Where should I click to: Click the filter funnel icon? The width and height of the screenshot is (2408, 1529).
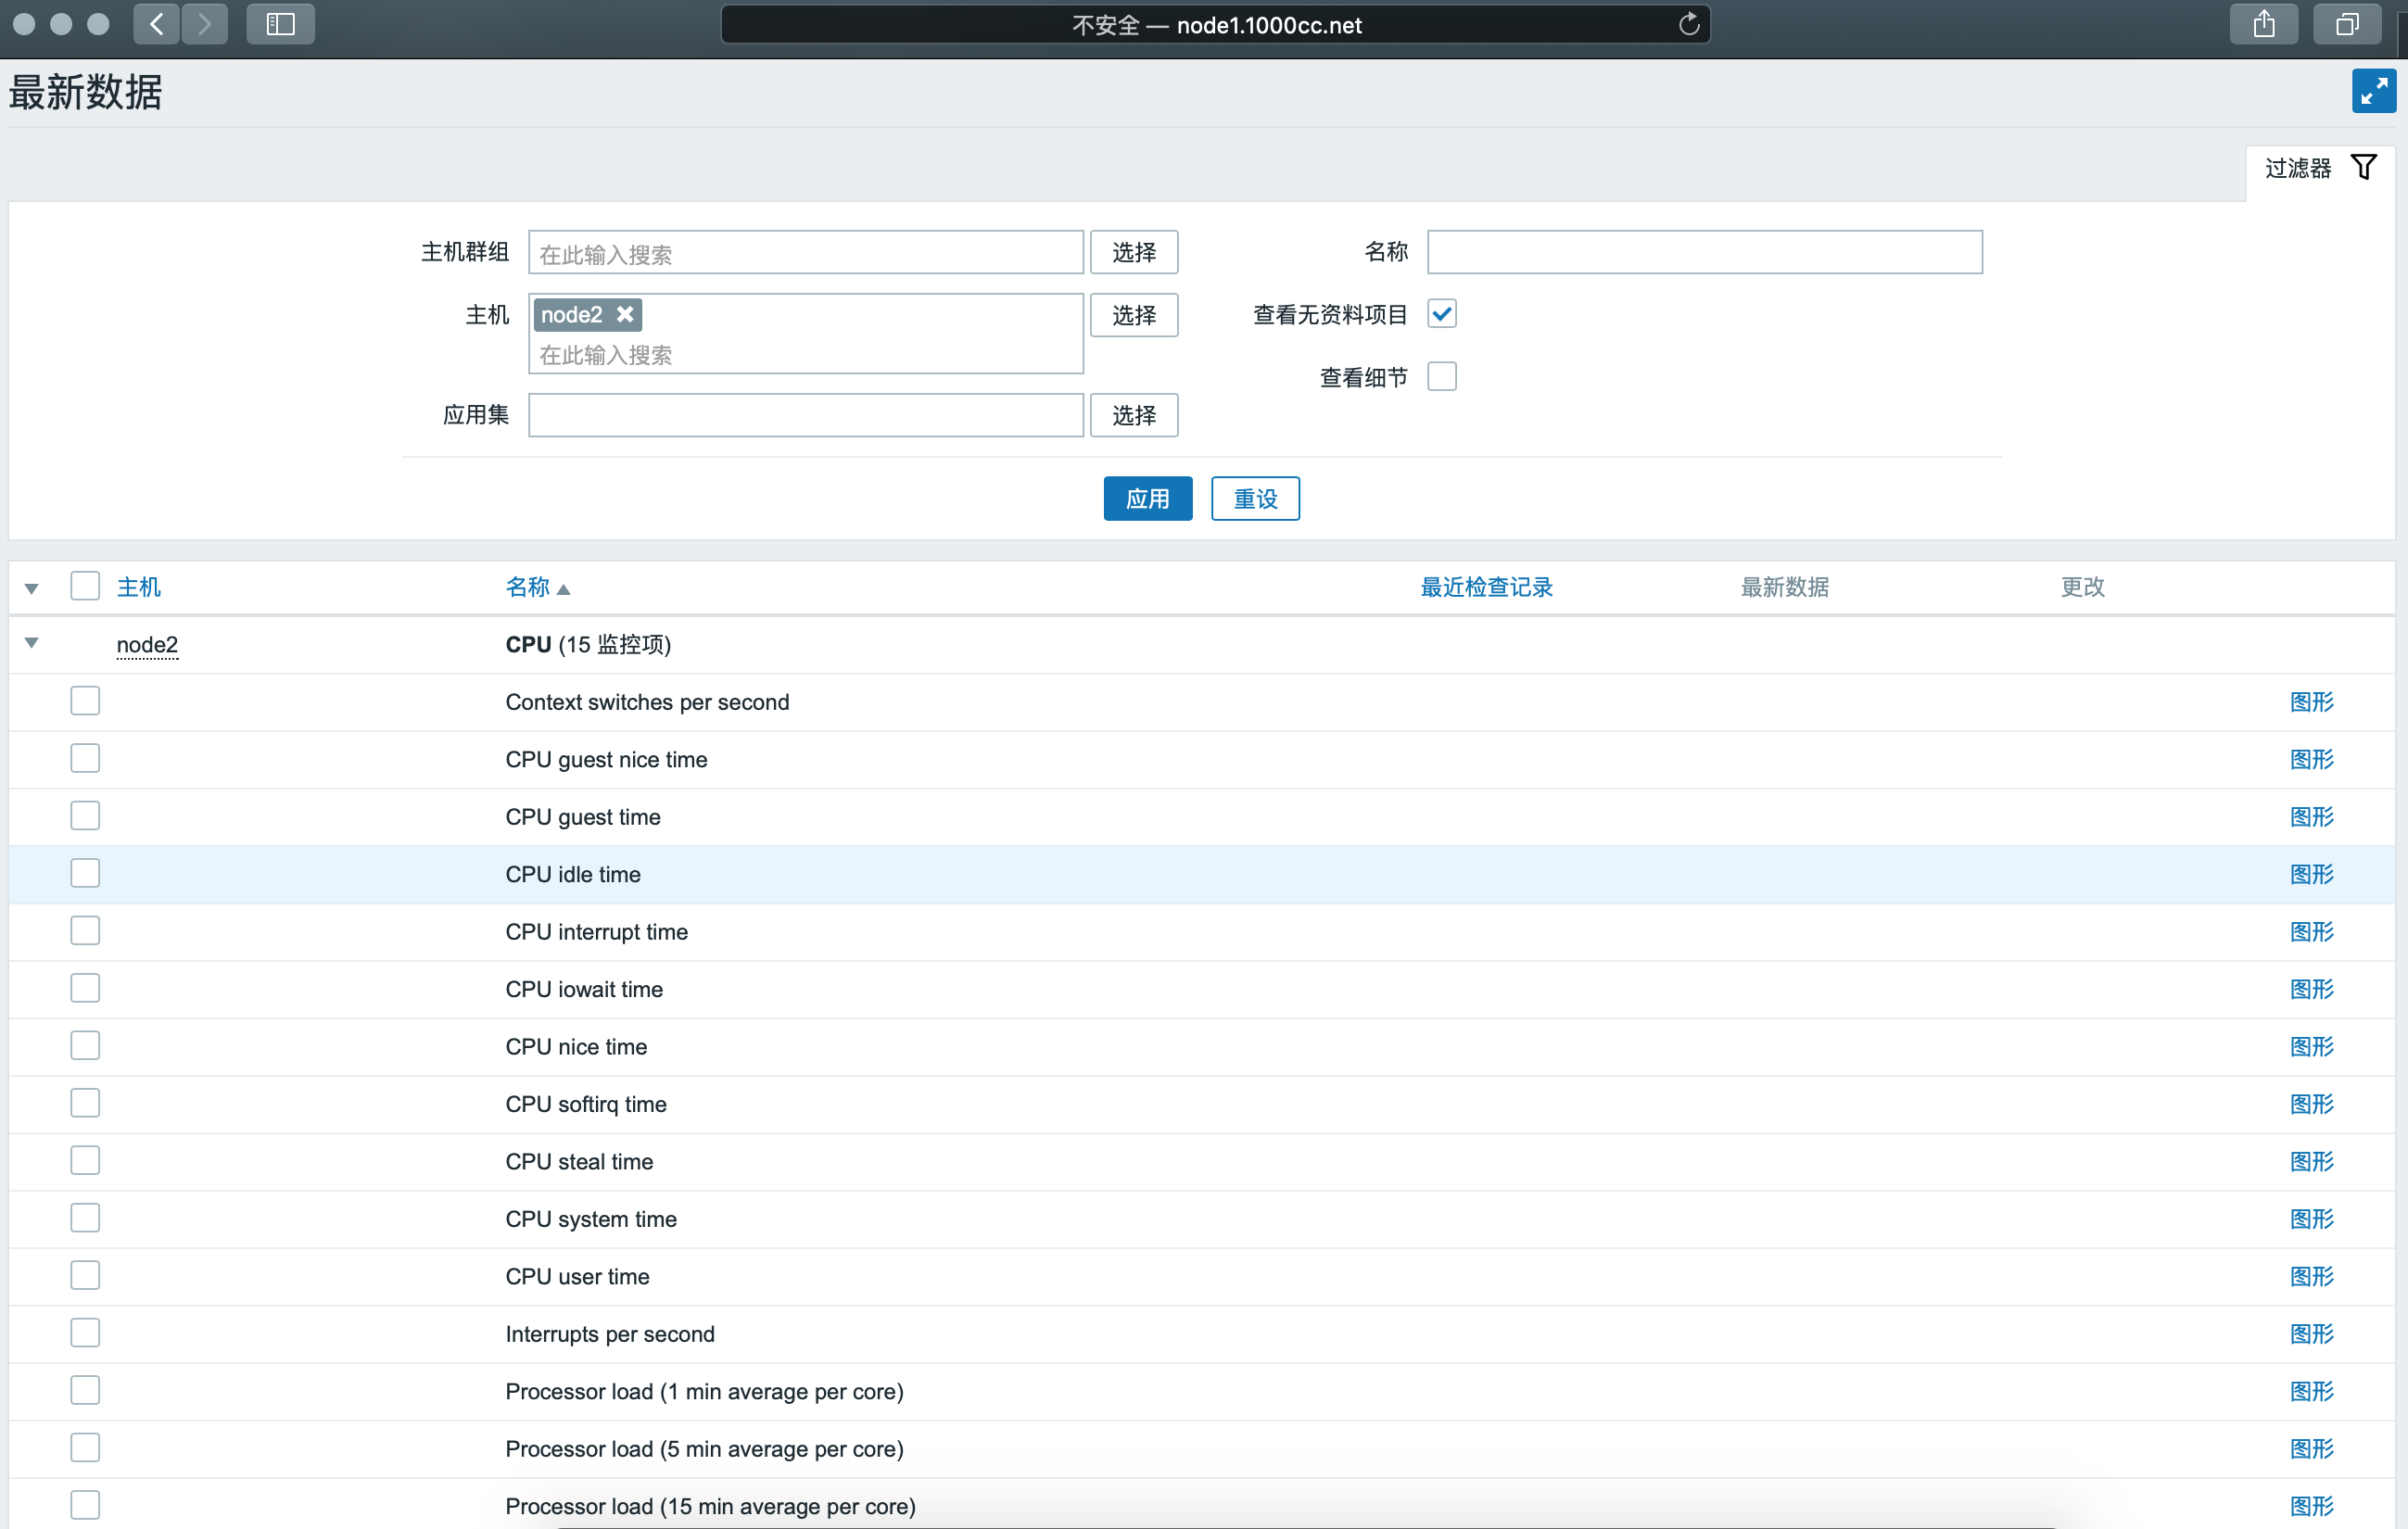(x=2363, y=167)
